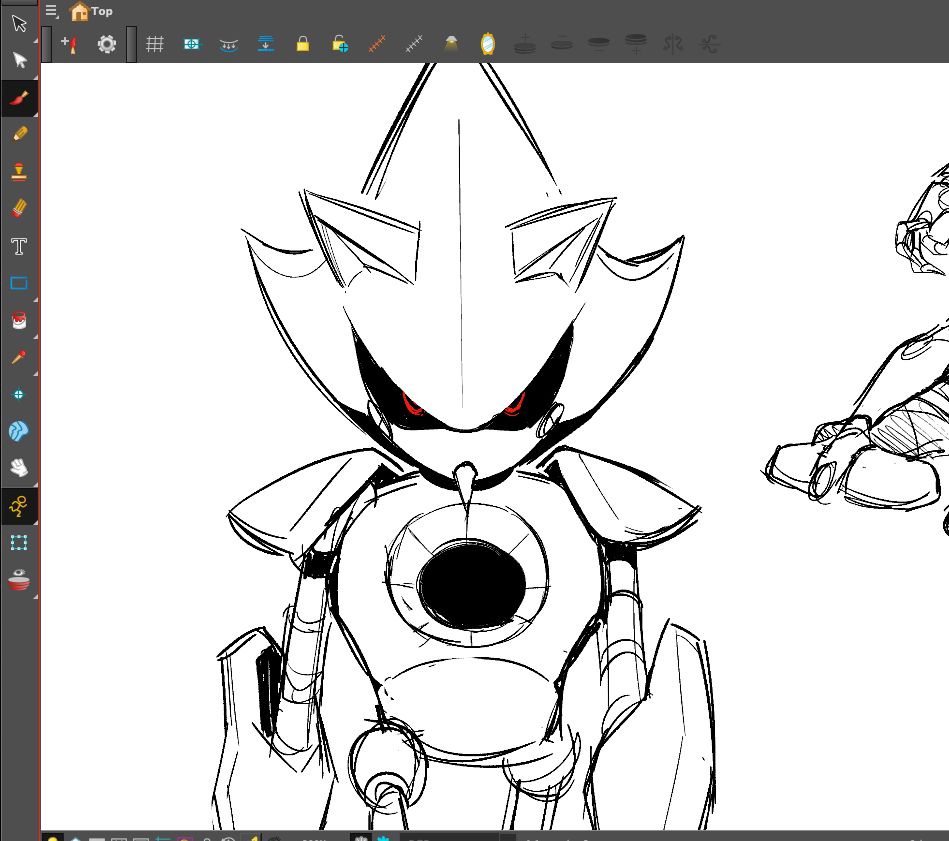Open the view menu hamburger button
The image size is (949, 841).
[51, 11]
